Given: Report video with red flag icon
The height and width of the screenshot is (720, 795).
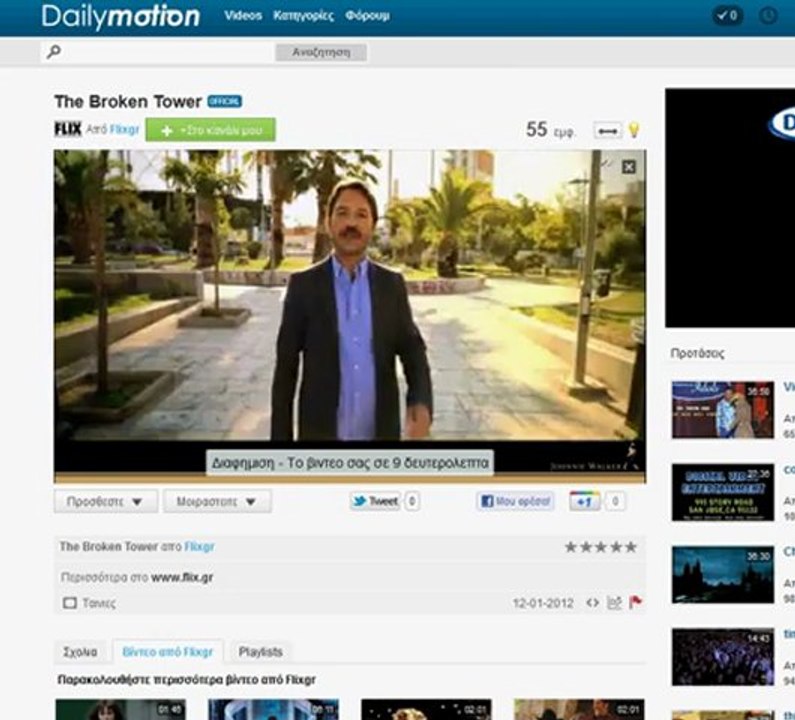Looking at the screenshot, I should click(635, 602).
